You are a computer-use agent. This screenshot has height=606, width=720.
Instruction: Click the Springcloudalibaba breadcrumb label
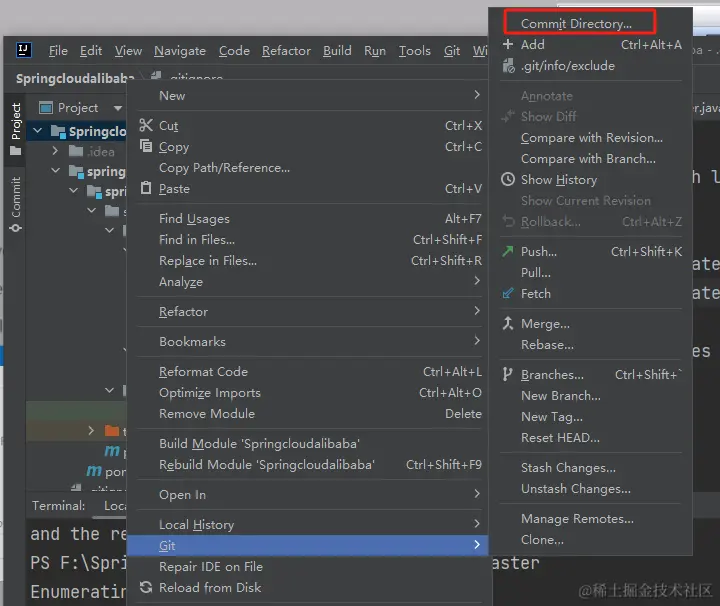pyautogui.click(x=74, y=79)
